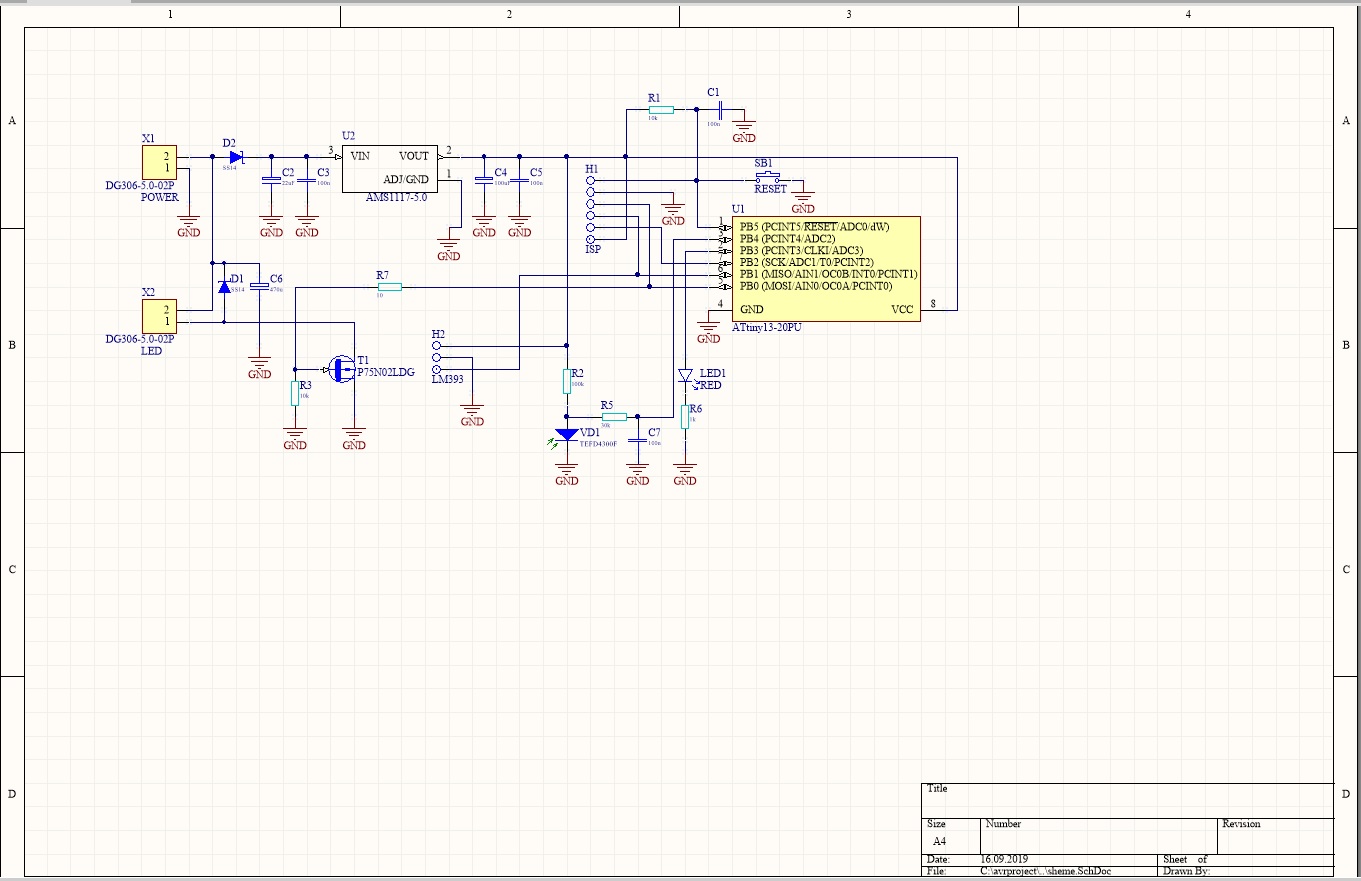Click the date '16.09.2019' in title block

pyautogui.click(x=1004, y=860)
